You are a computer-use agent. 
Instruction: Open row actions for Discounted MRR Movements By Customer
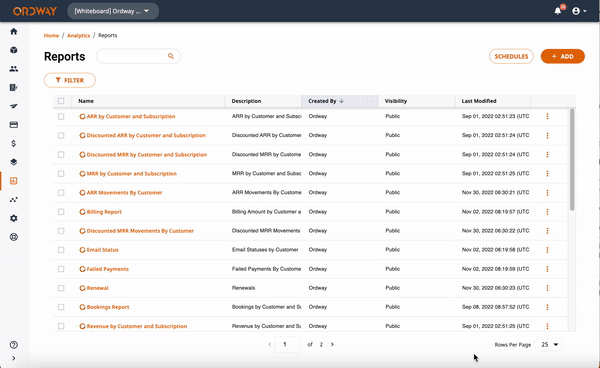point(547,231)
